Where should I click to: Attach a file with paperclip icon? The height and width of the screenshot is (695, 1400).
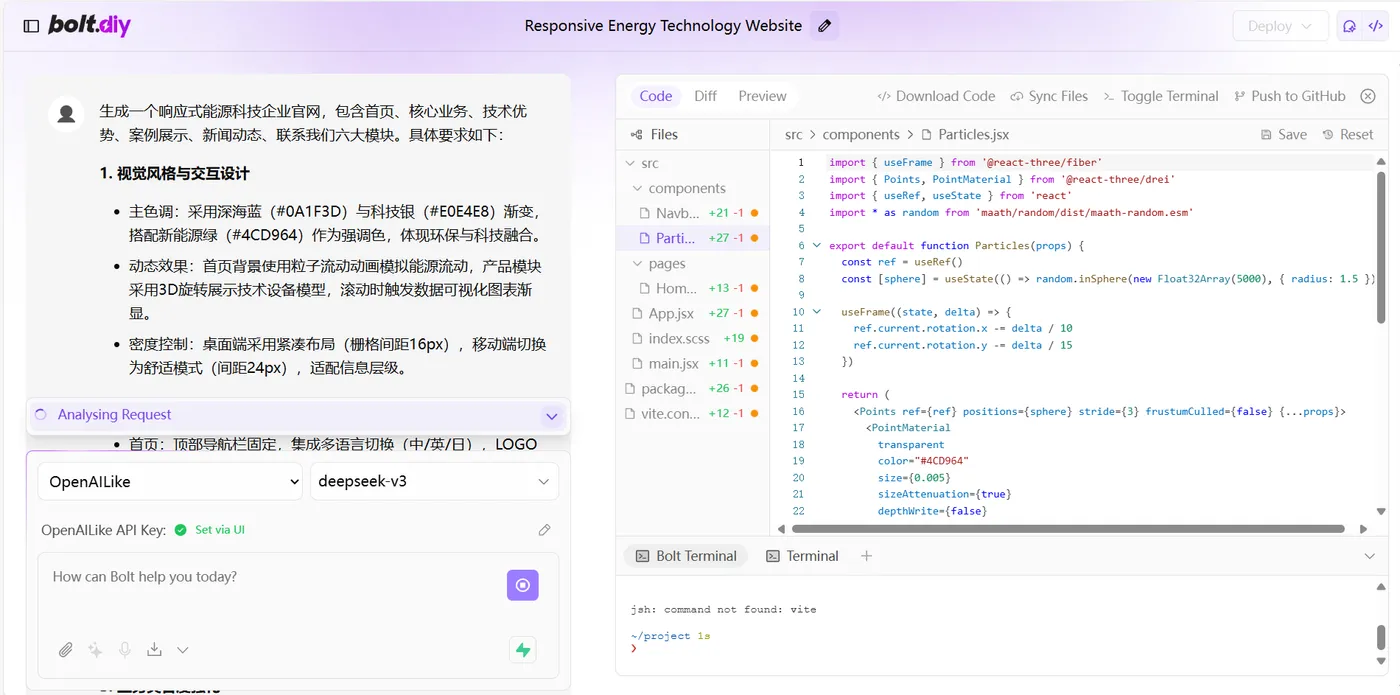pyautogui.click(x=65, y=650)
